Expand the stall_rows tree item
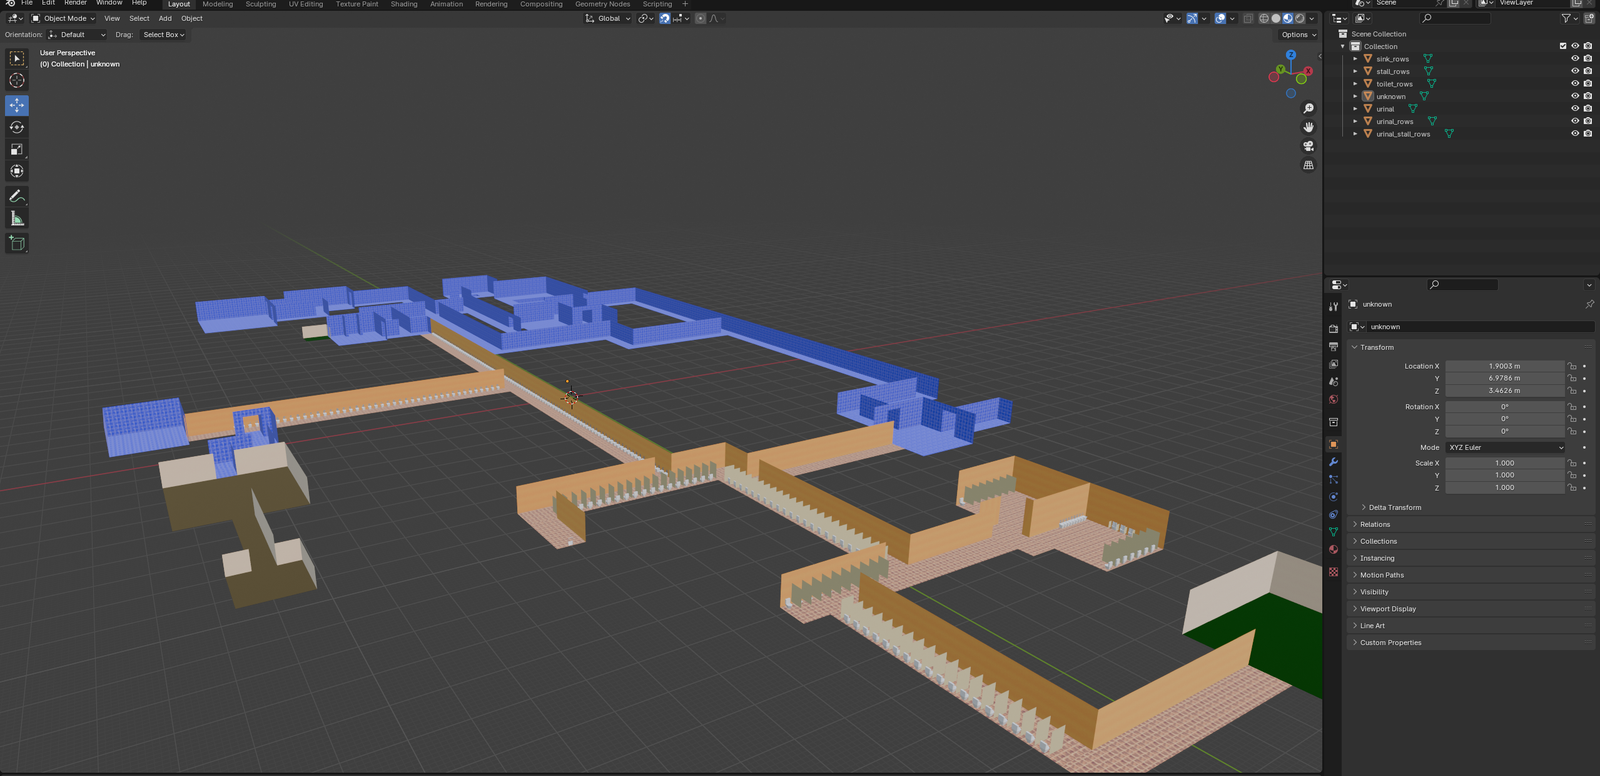Screen dimensions: 1600x776 coord(1356,72)
